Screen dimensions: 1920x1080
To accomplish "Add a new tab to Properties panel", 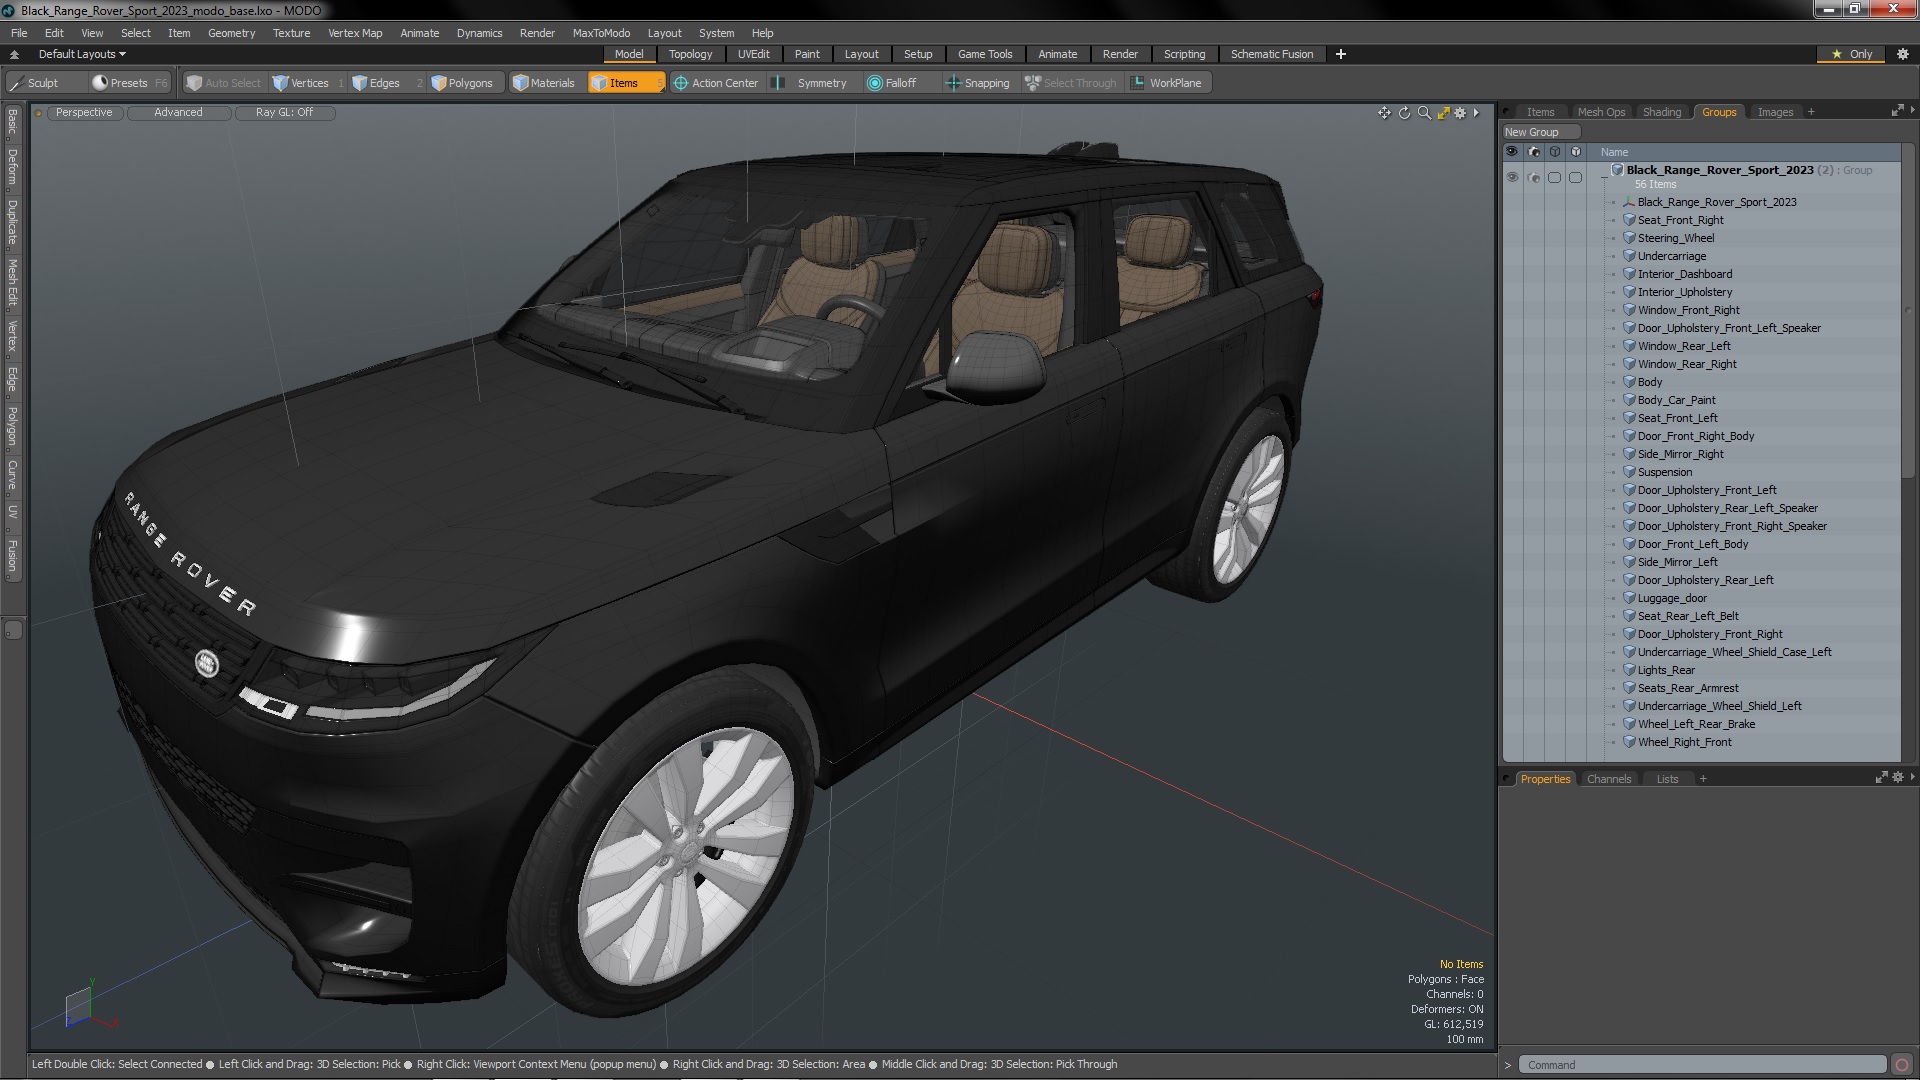I will coord(1703,779).
